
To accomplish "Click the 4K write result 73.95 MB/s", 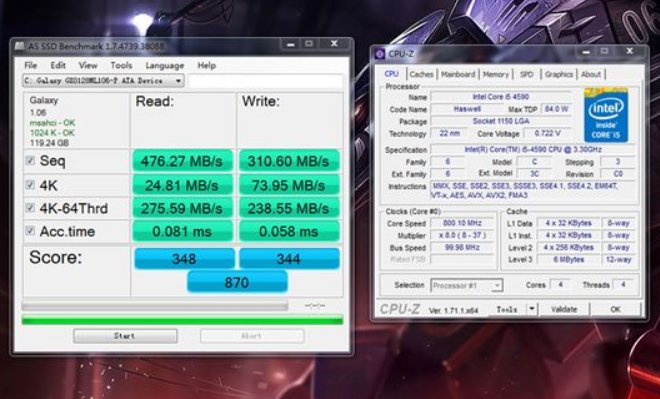I will 289,185.
